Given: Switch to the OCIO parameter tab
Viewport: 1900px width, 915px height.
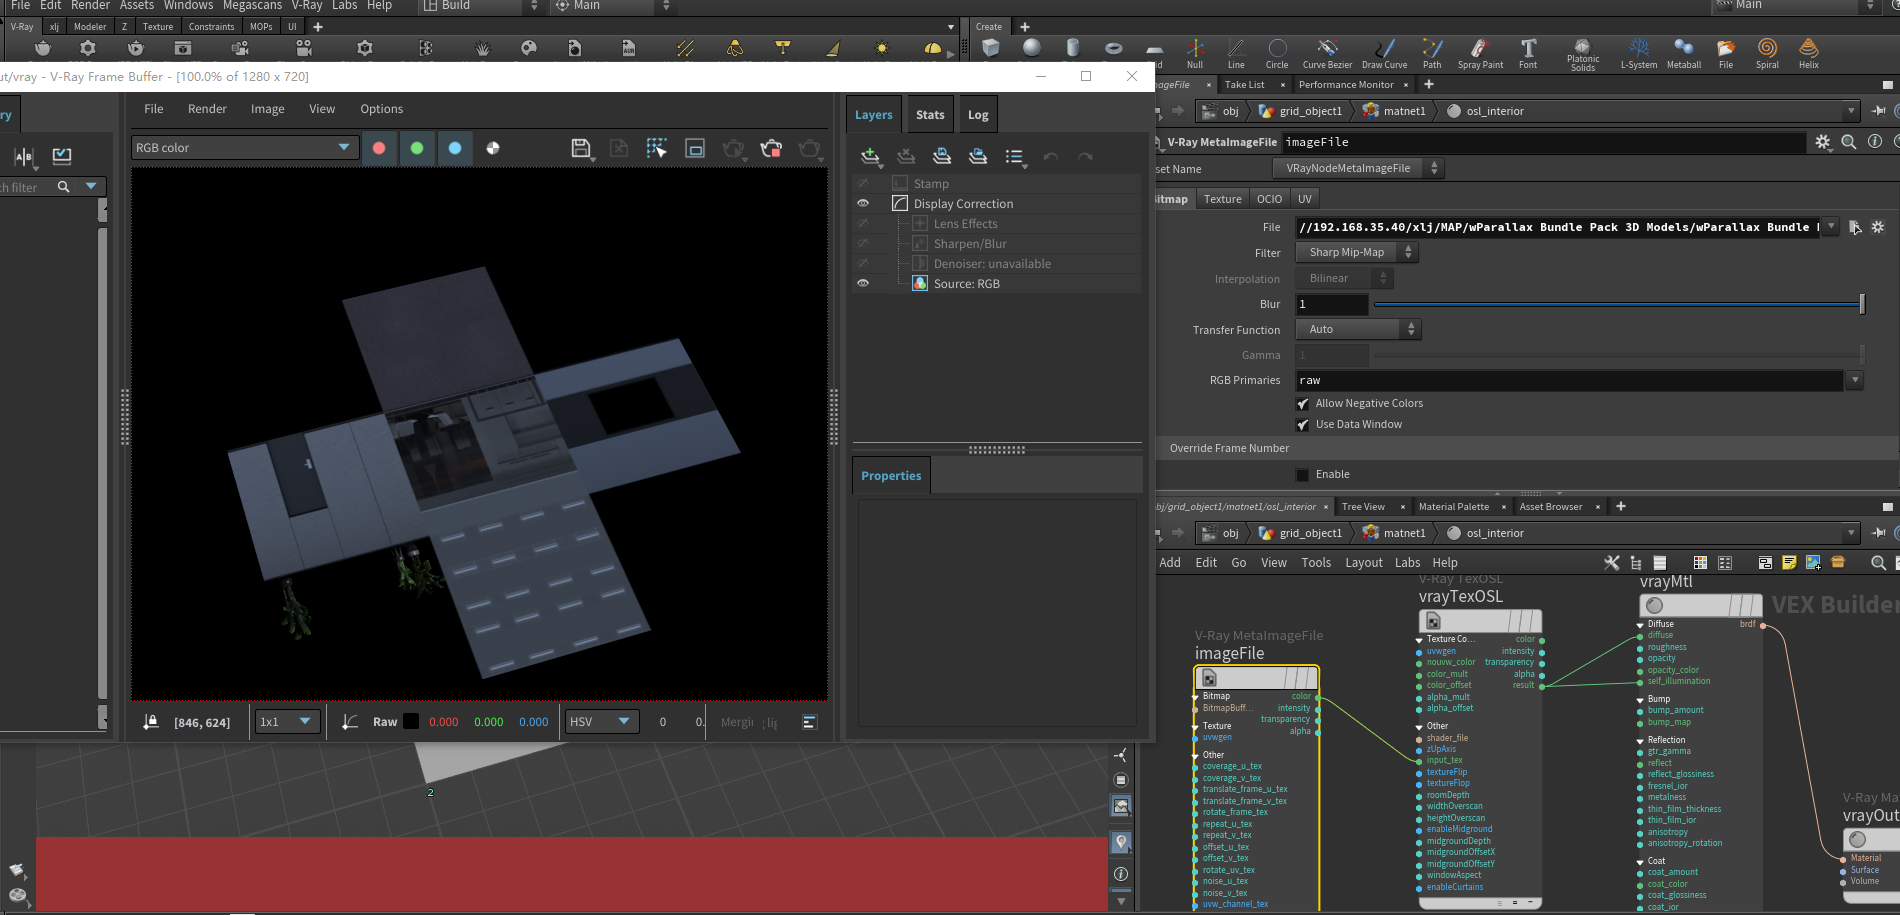Looking at the screenshot, I should click(x=1269, y=199).
